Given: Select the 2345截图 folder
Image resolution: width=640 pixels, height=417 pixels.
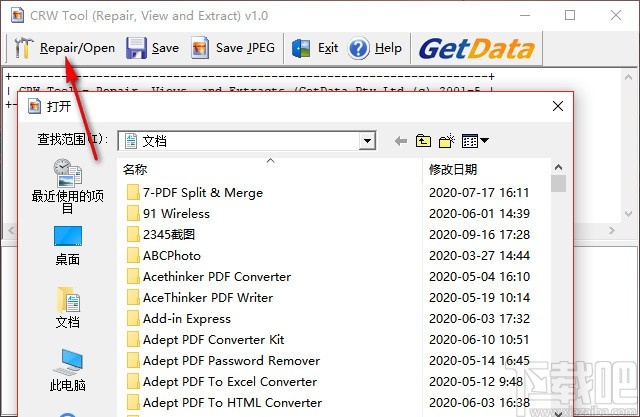Looking at the screenshot, I should 169,235.
